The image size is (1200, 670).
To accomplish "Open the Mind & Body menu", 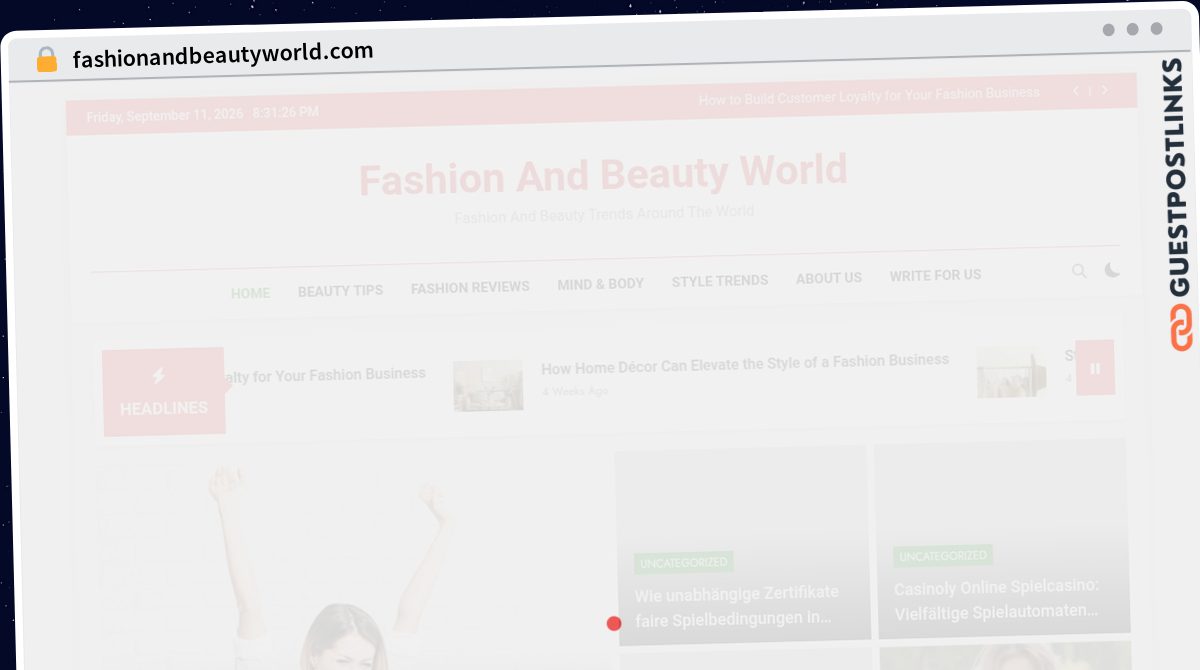I will click(x=600, y=284).
